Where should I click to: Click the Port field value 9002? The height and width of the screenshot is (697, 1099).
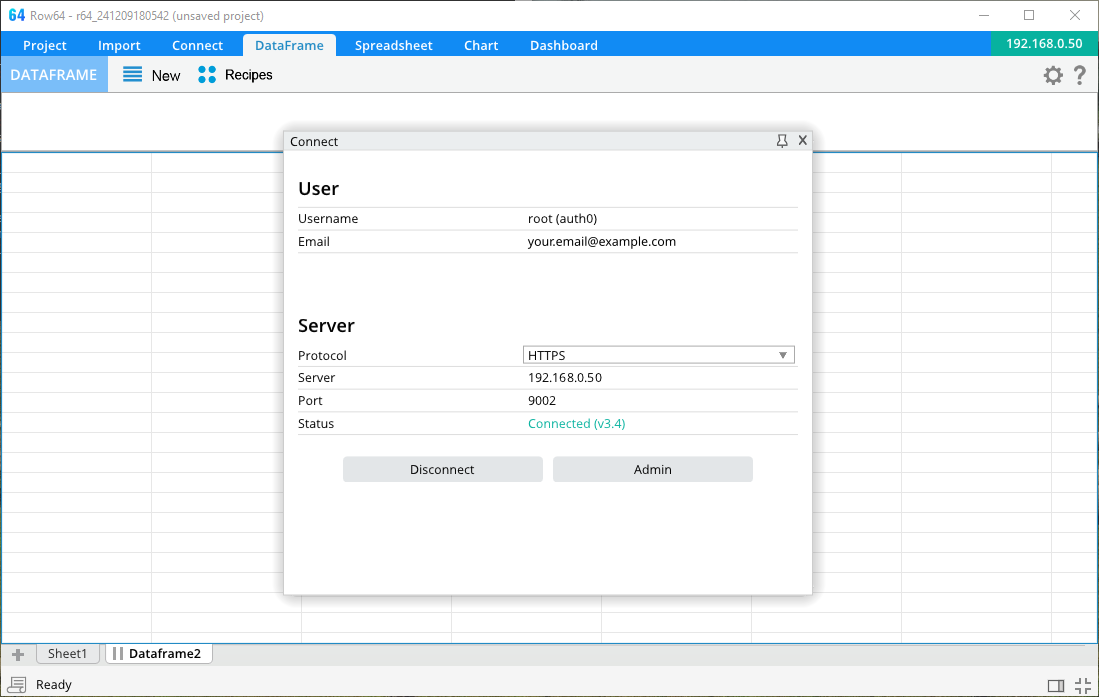[542, 400]
